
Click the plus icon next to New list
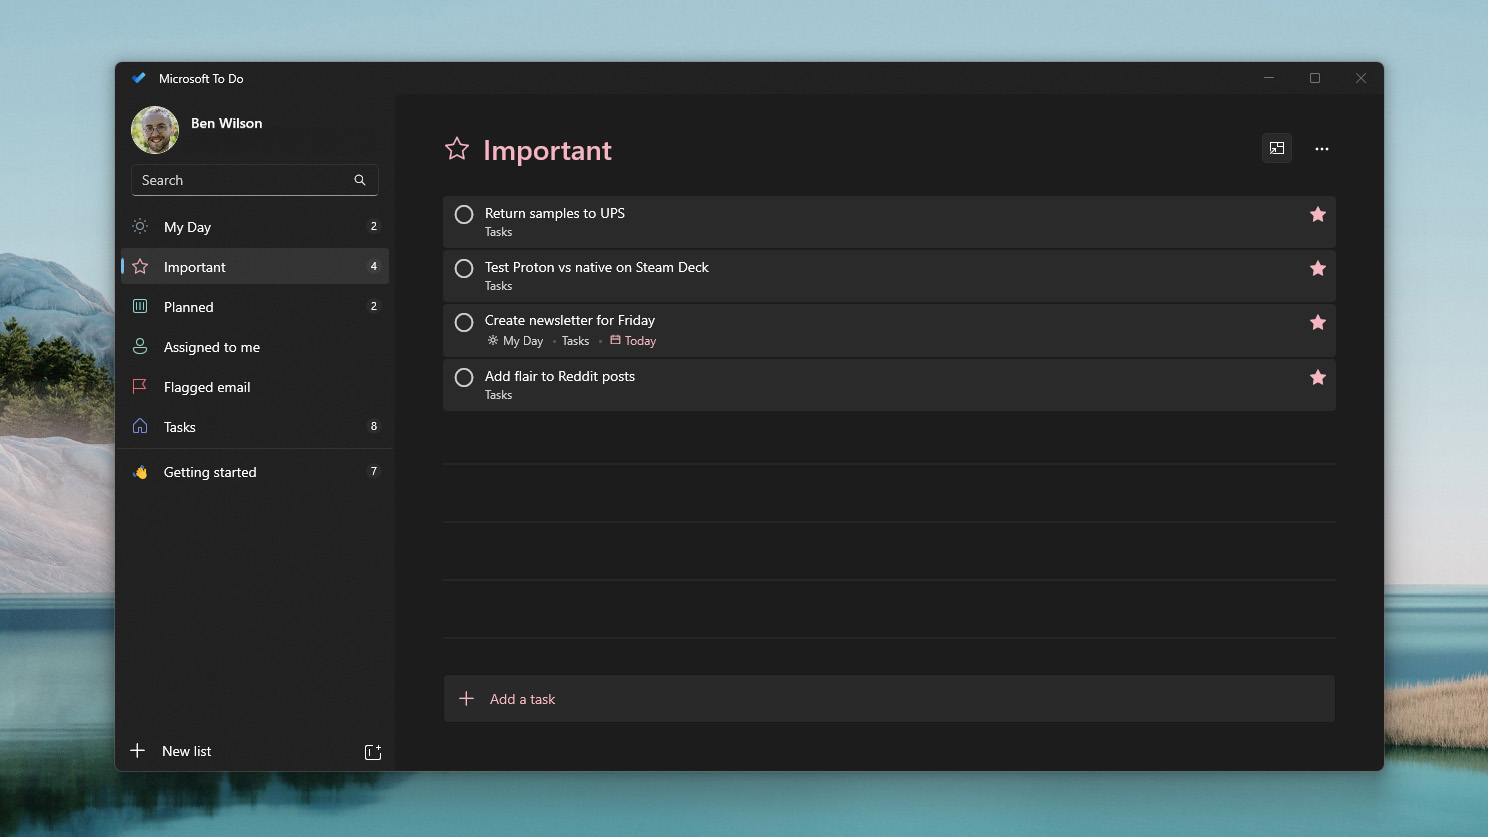tap(138, 750)
